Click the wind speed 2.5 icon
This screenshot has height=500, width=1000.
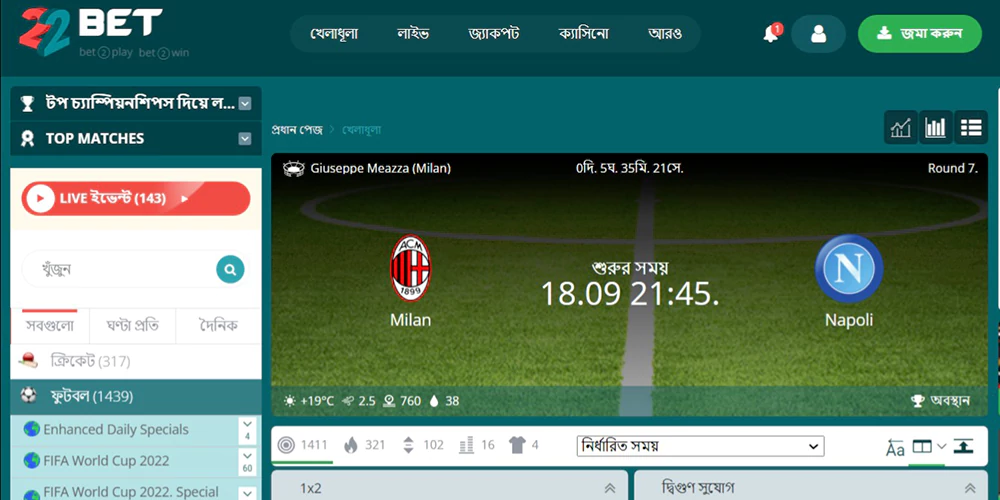pyautogui.click(x=348, y=401)
